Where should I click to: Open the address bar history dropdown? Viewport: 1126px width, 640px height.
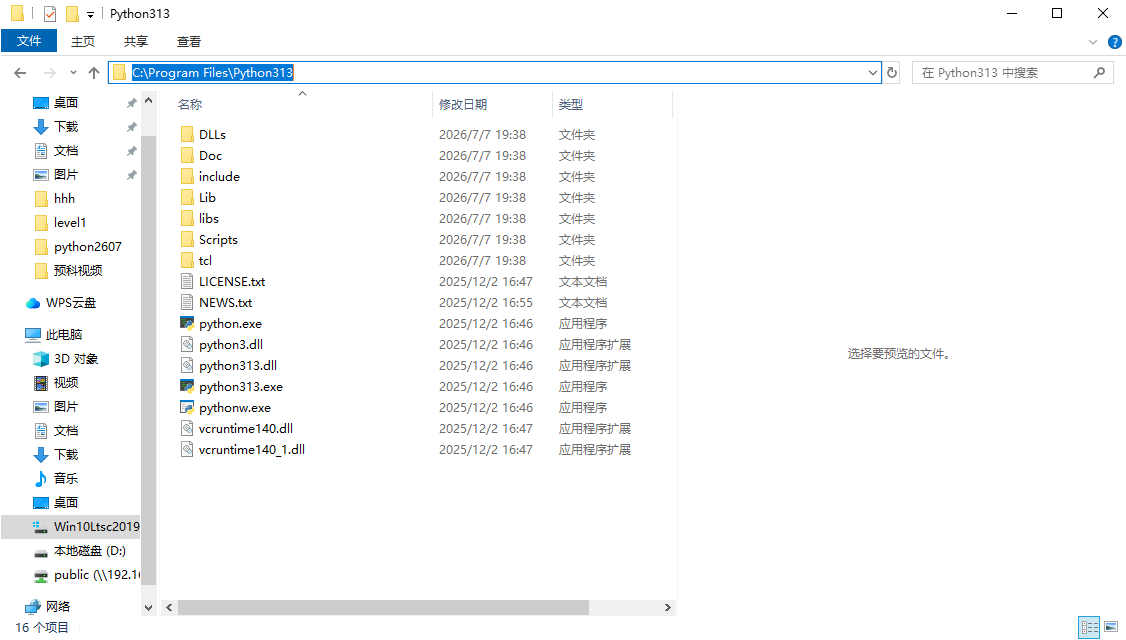[873, 73]
